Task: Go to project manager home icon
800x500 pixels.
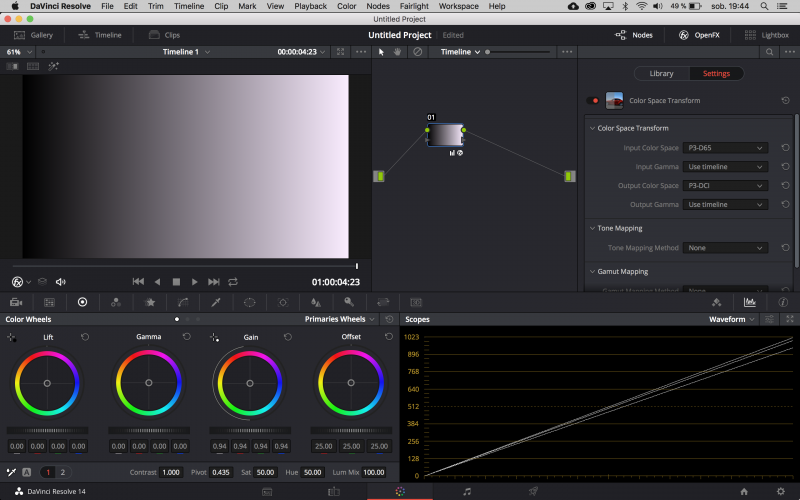Action: click(x=744, y=491)
